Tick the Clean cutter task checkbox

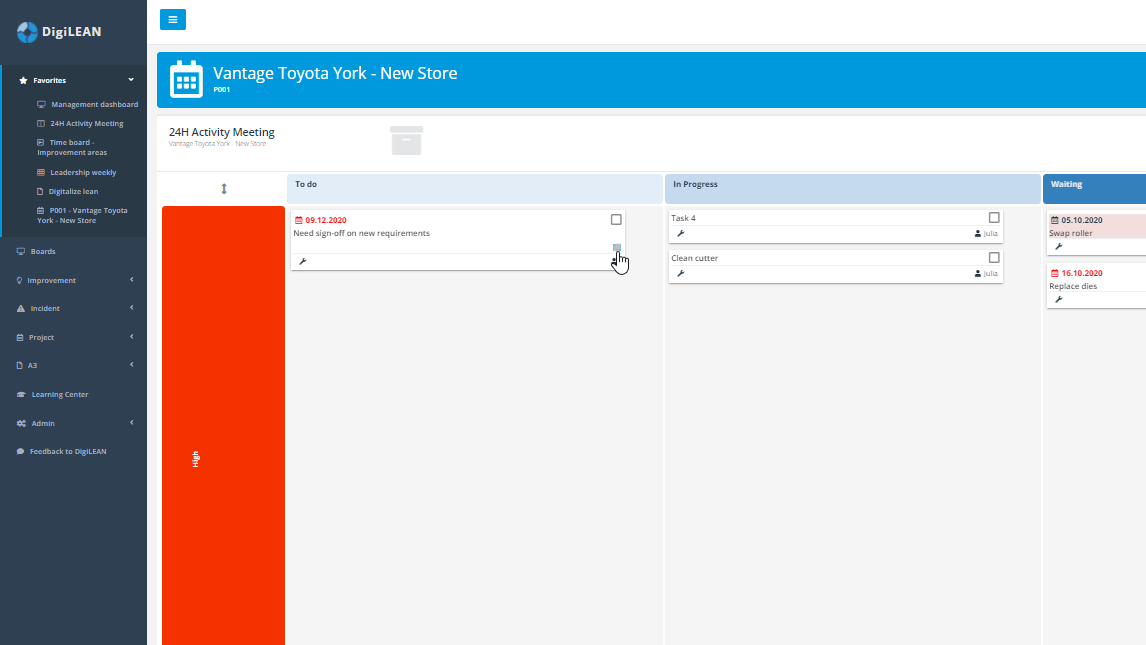click(994, 258)
